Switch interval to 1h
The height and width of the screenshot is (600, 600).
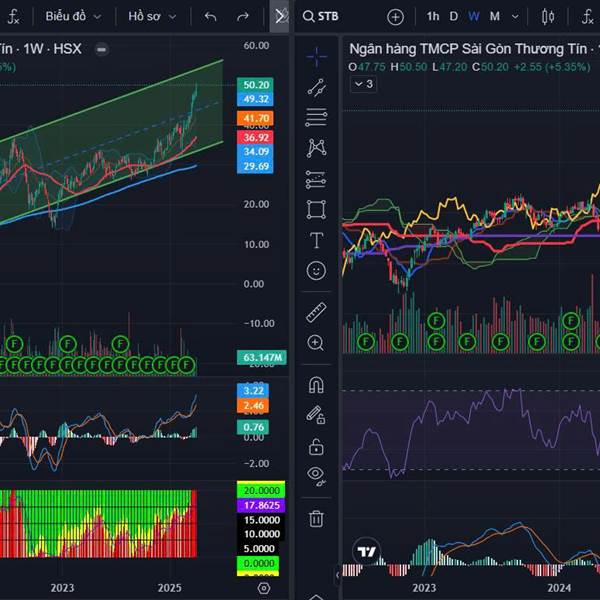(x=433, y=16)
